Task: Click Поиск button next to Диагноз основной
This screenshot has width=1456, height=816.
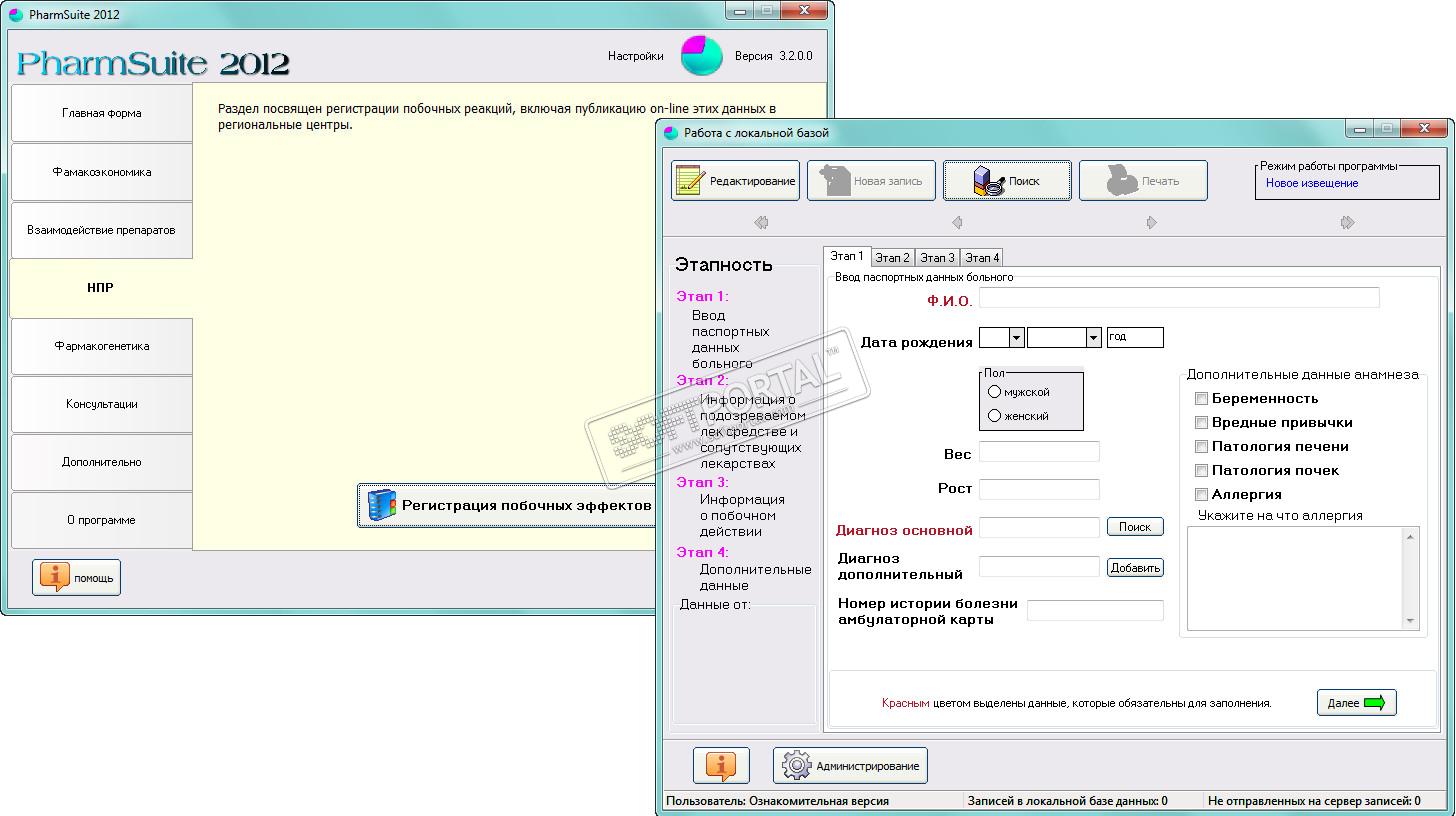Action: click(x=1135, y=527)
